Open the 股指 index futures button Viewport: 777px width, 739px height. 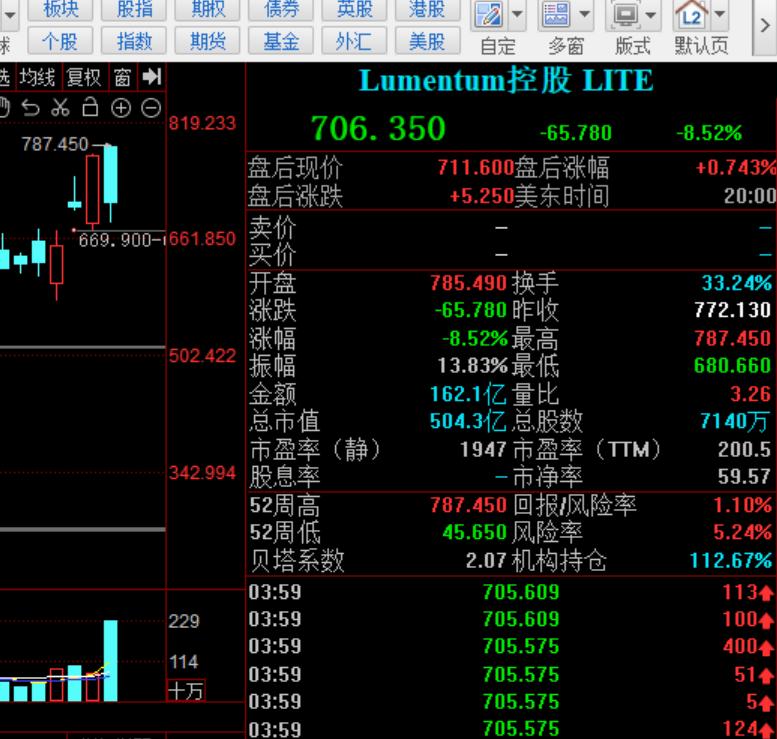(134, 9)
